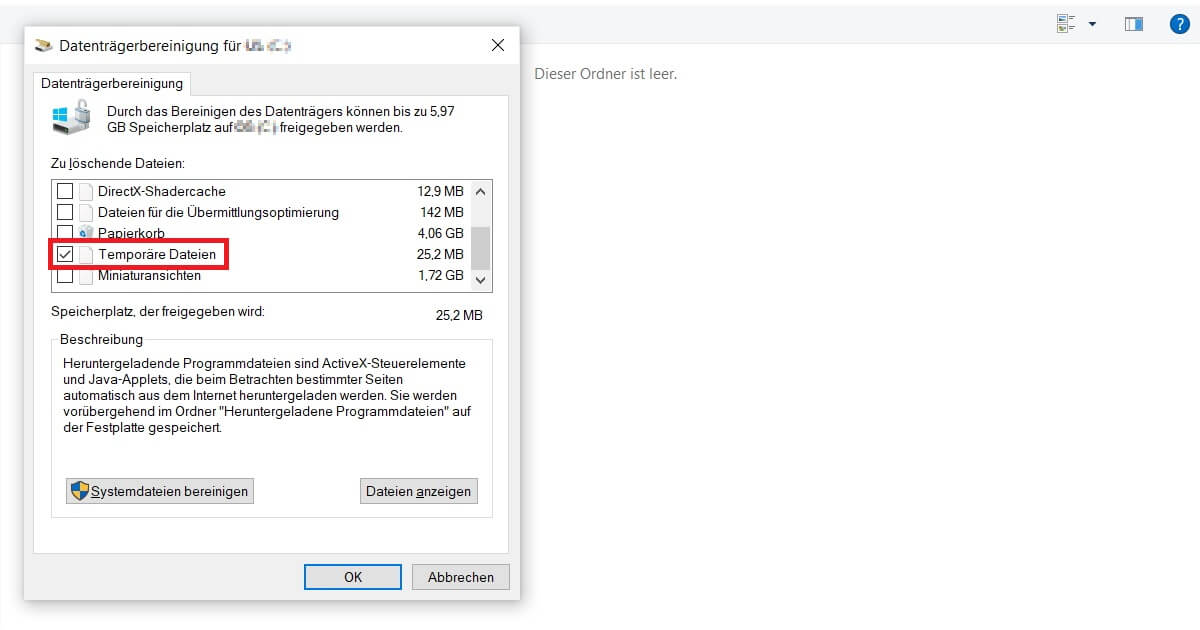
Task: Click the Papierkorb recycle bin icon
Action: coord(86,234)
